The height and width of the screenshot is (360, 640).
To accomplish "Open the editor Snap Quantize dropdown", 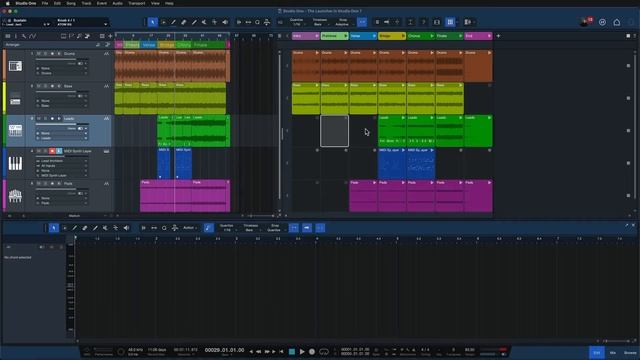I will point(274,228).
